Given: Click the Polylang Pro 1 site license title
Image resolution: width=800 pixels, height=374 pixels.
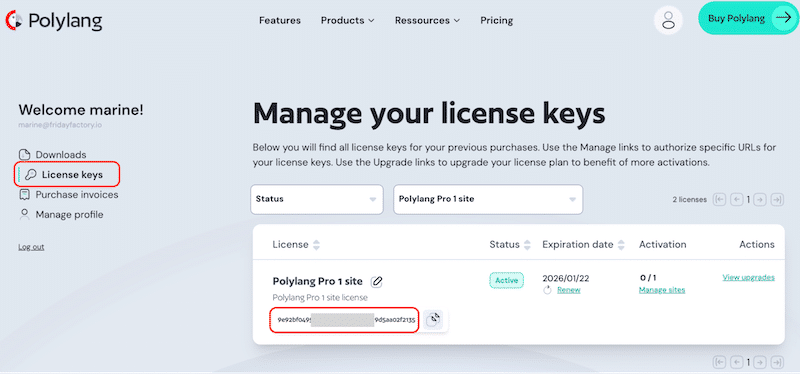Looking at the screenshot, I should click(x=317, y=281).
